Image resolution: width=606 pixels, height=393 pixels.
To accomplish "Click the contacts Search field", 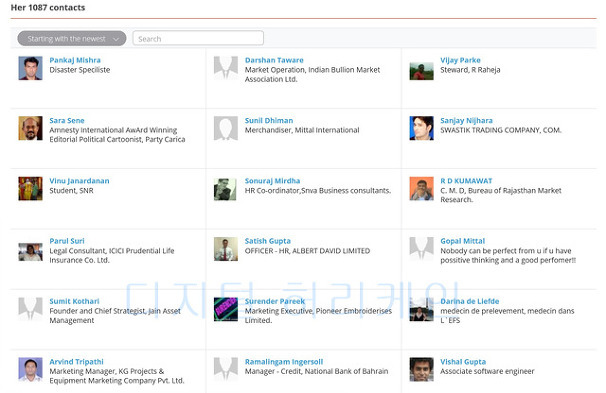I will tap(198, 39).
